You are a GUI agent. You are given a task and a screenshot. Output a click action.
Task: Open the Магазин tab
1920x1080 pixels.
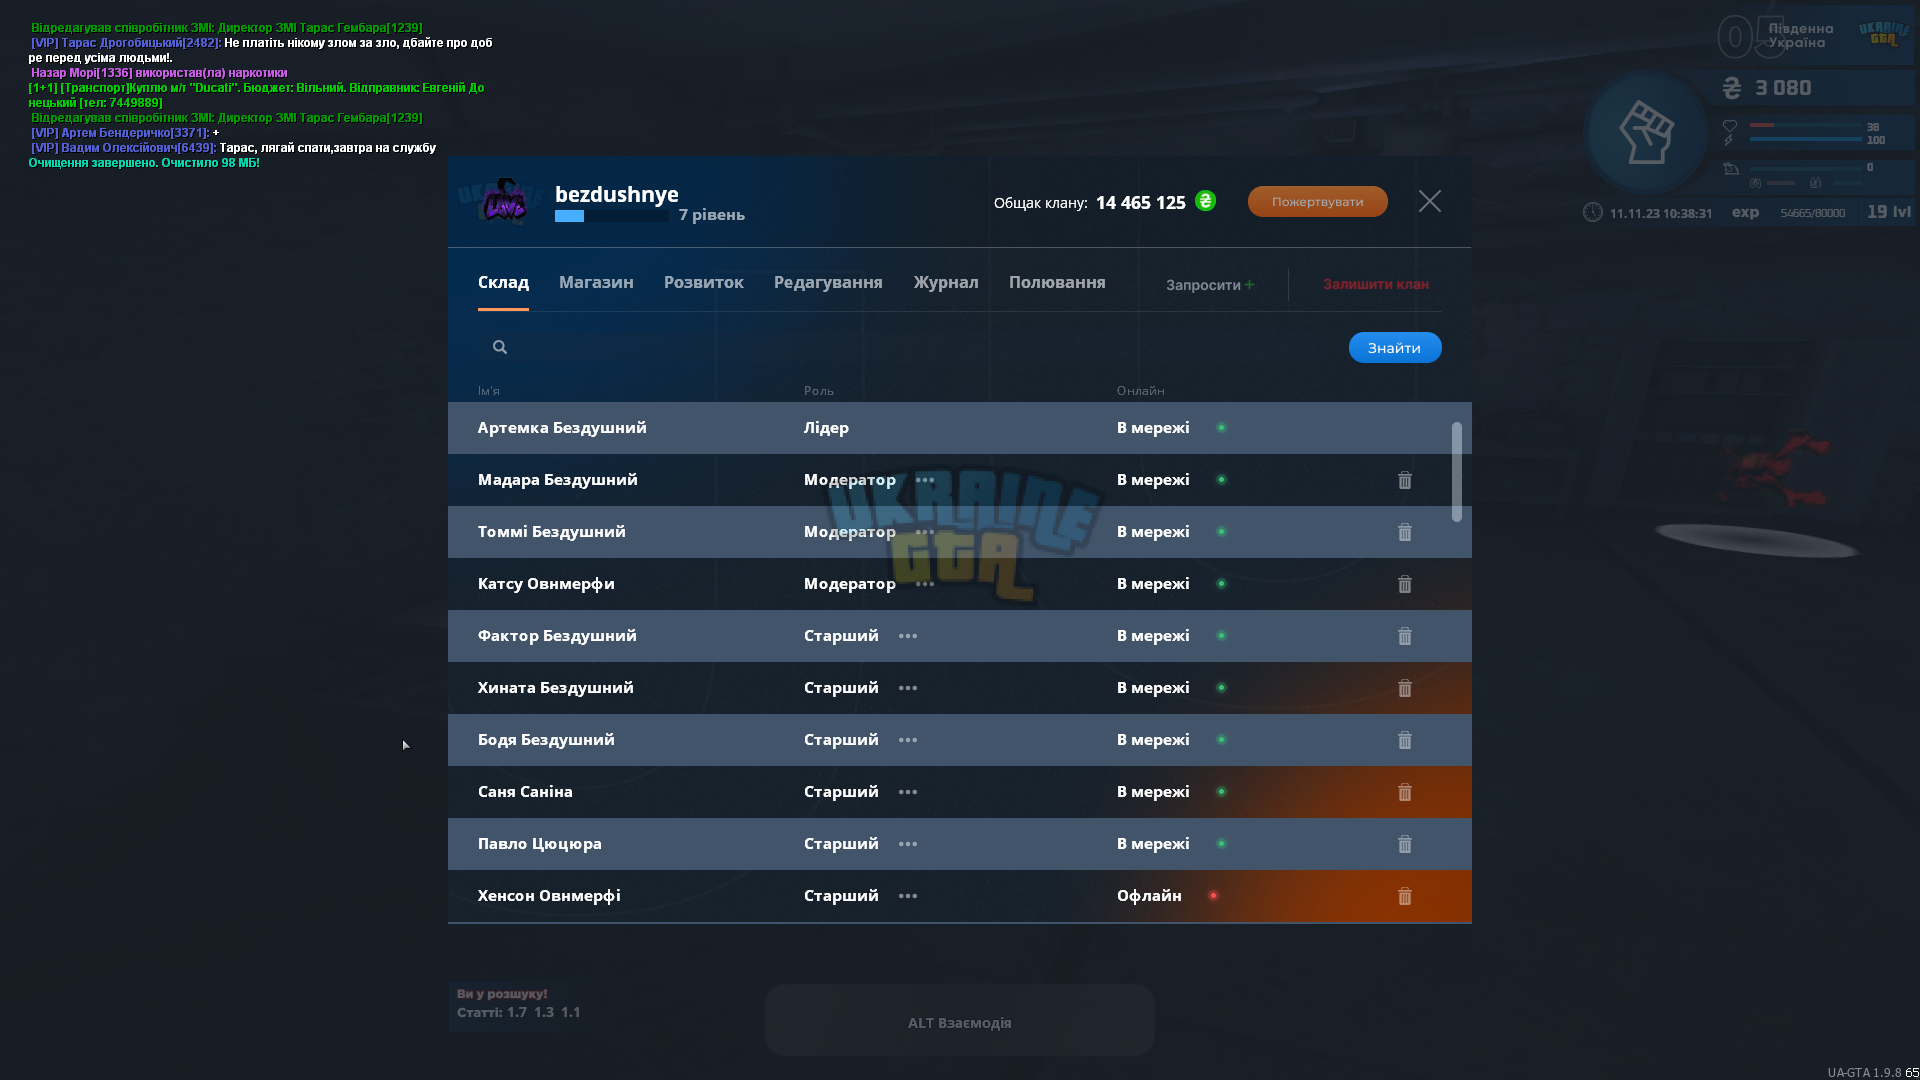pos(596,283)
